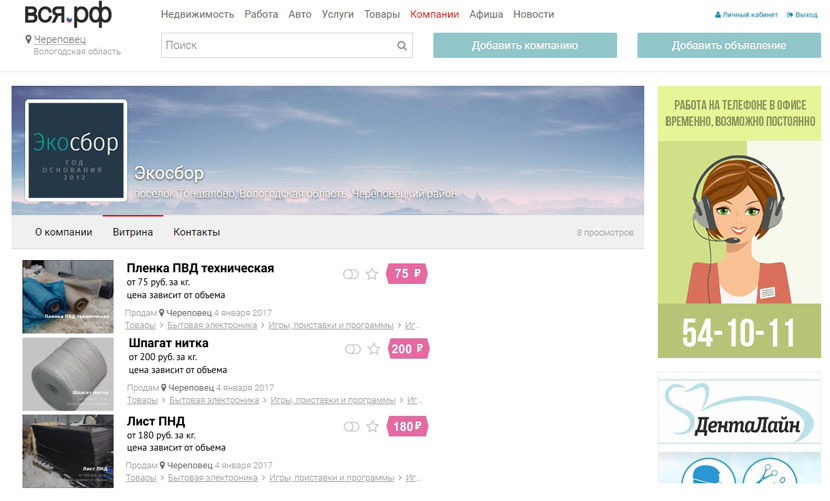
Task: Click the Вологодская область region text
Action: pyautogui.click(x=77, y=52)
